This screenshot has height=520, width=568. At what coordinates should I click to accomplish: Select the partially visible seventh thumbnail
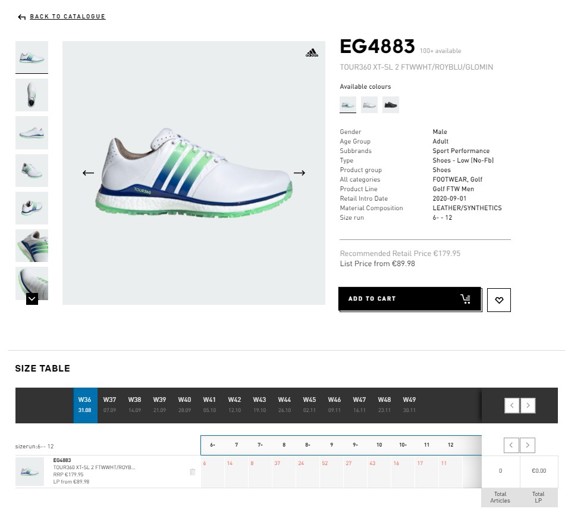point(32,283)
